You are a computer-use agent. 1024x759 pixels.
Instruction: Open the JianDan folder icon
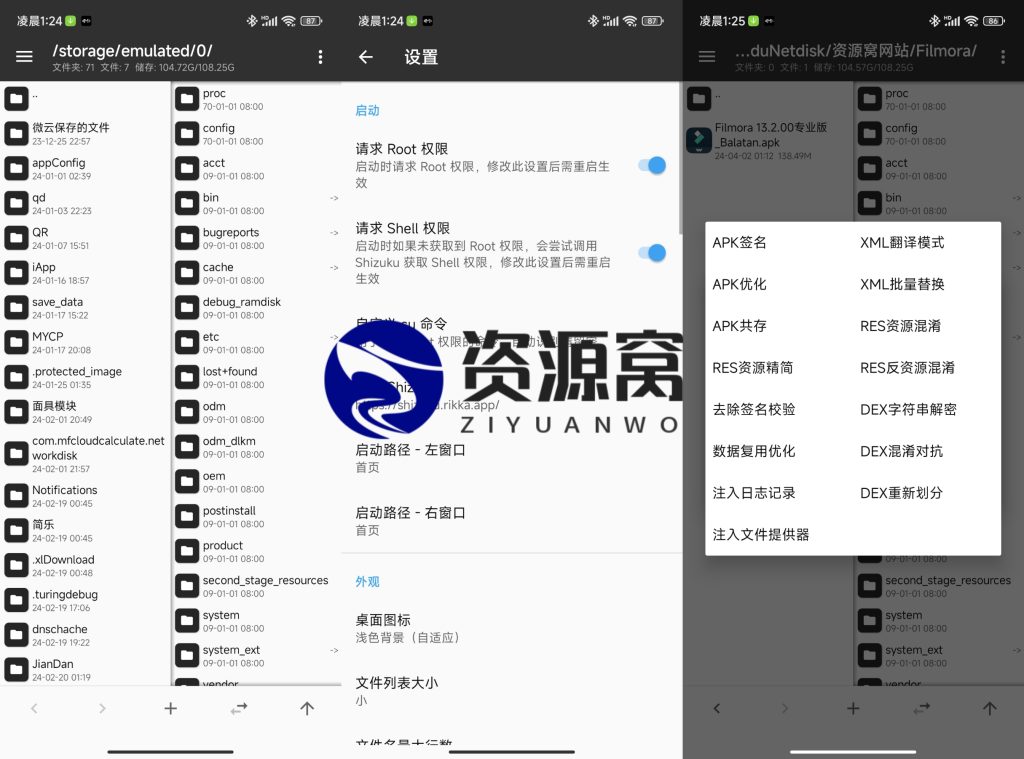[16, 670]
